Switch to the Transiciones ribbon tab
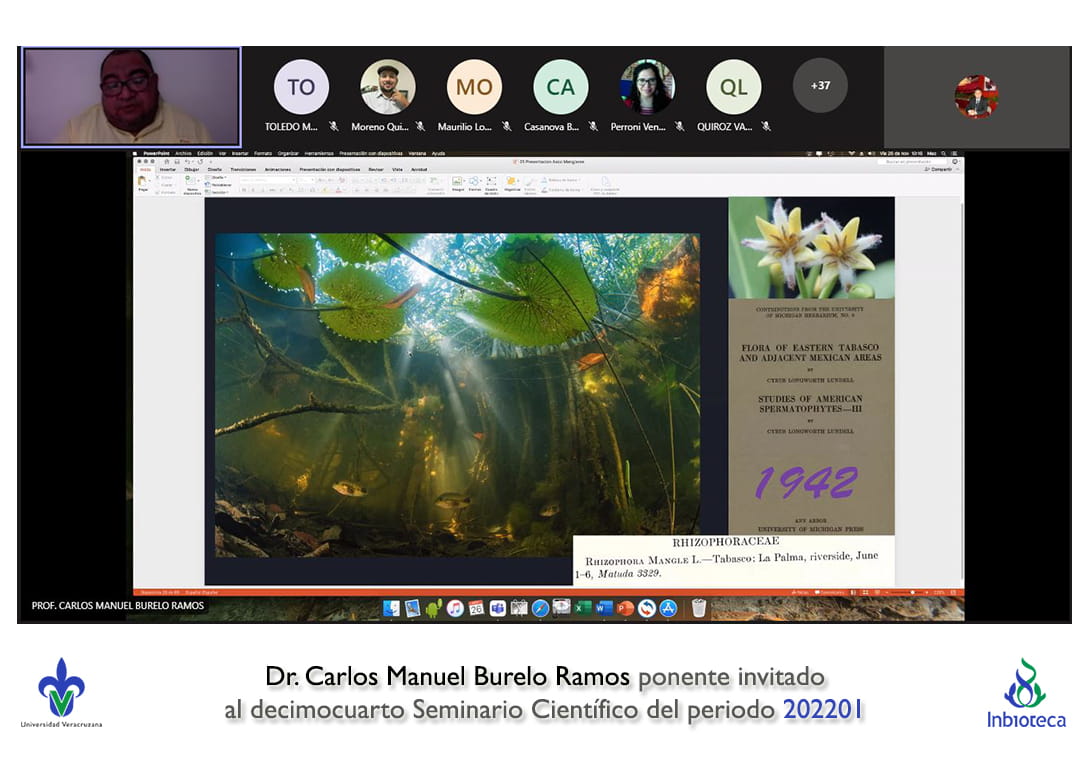Screen dimensions: 1090x760 243,170
